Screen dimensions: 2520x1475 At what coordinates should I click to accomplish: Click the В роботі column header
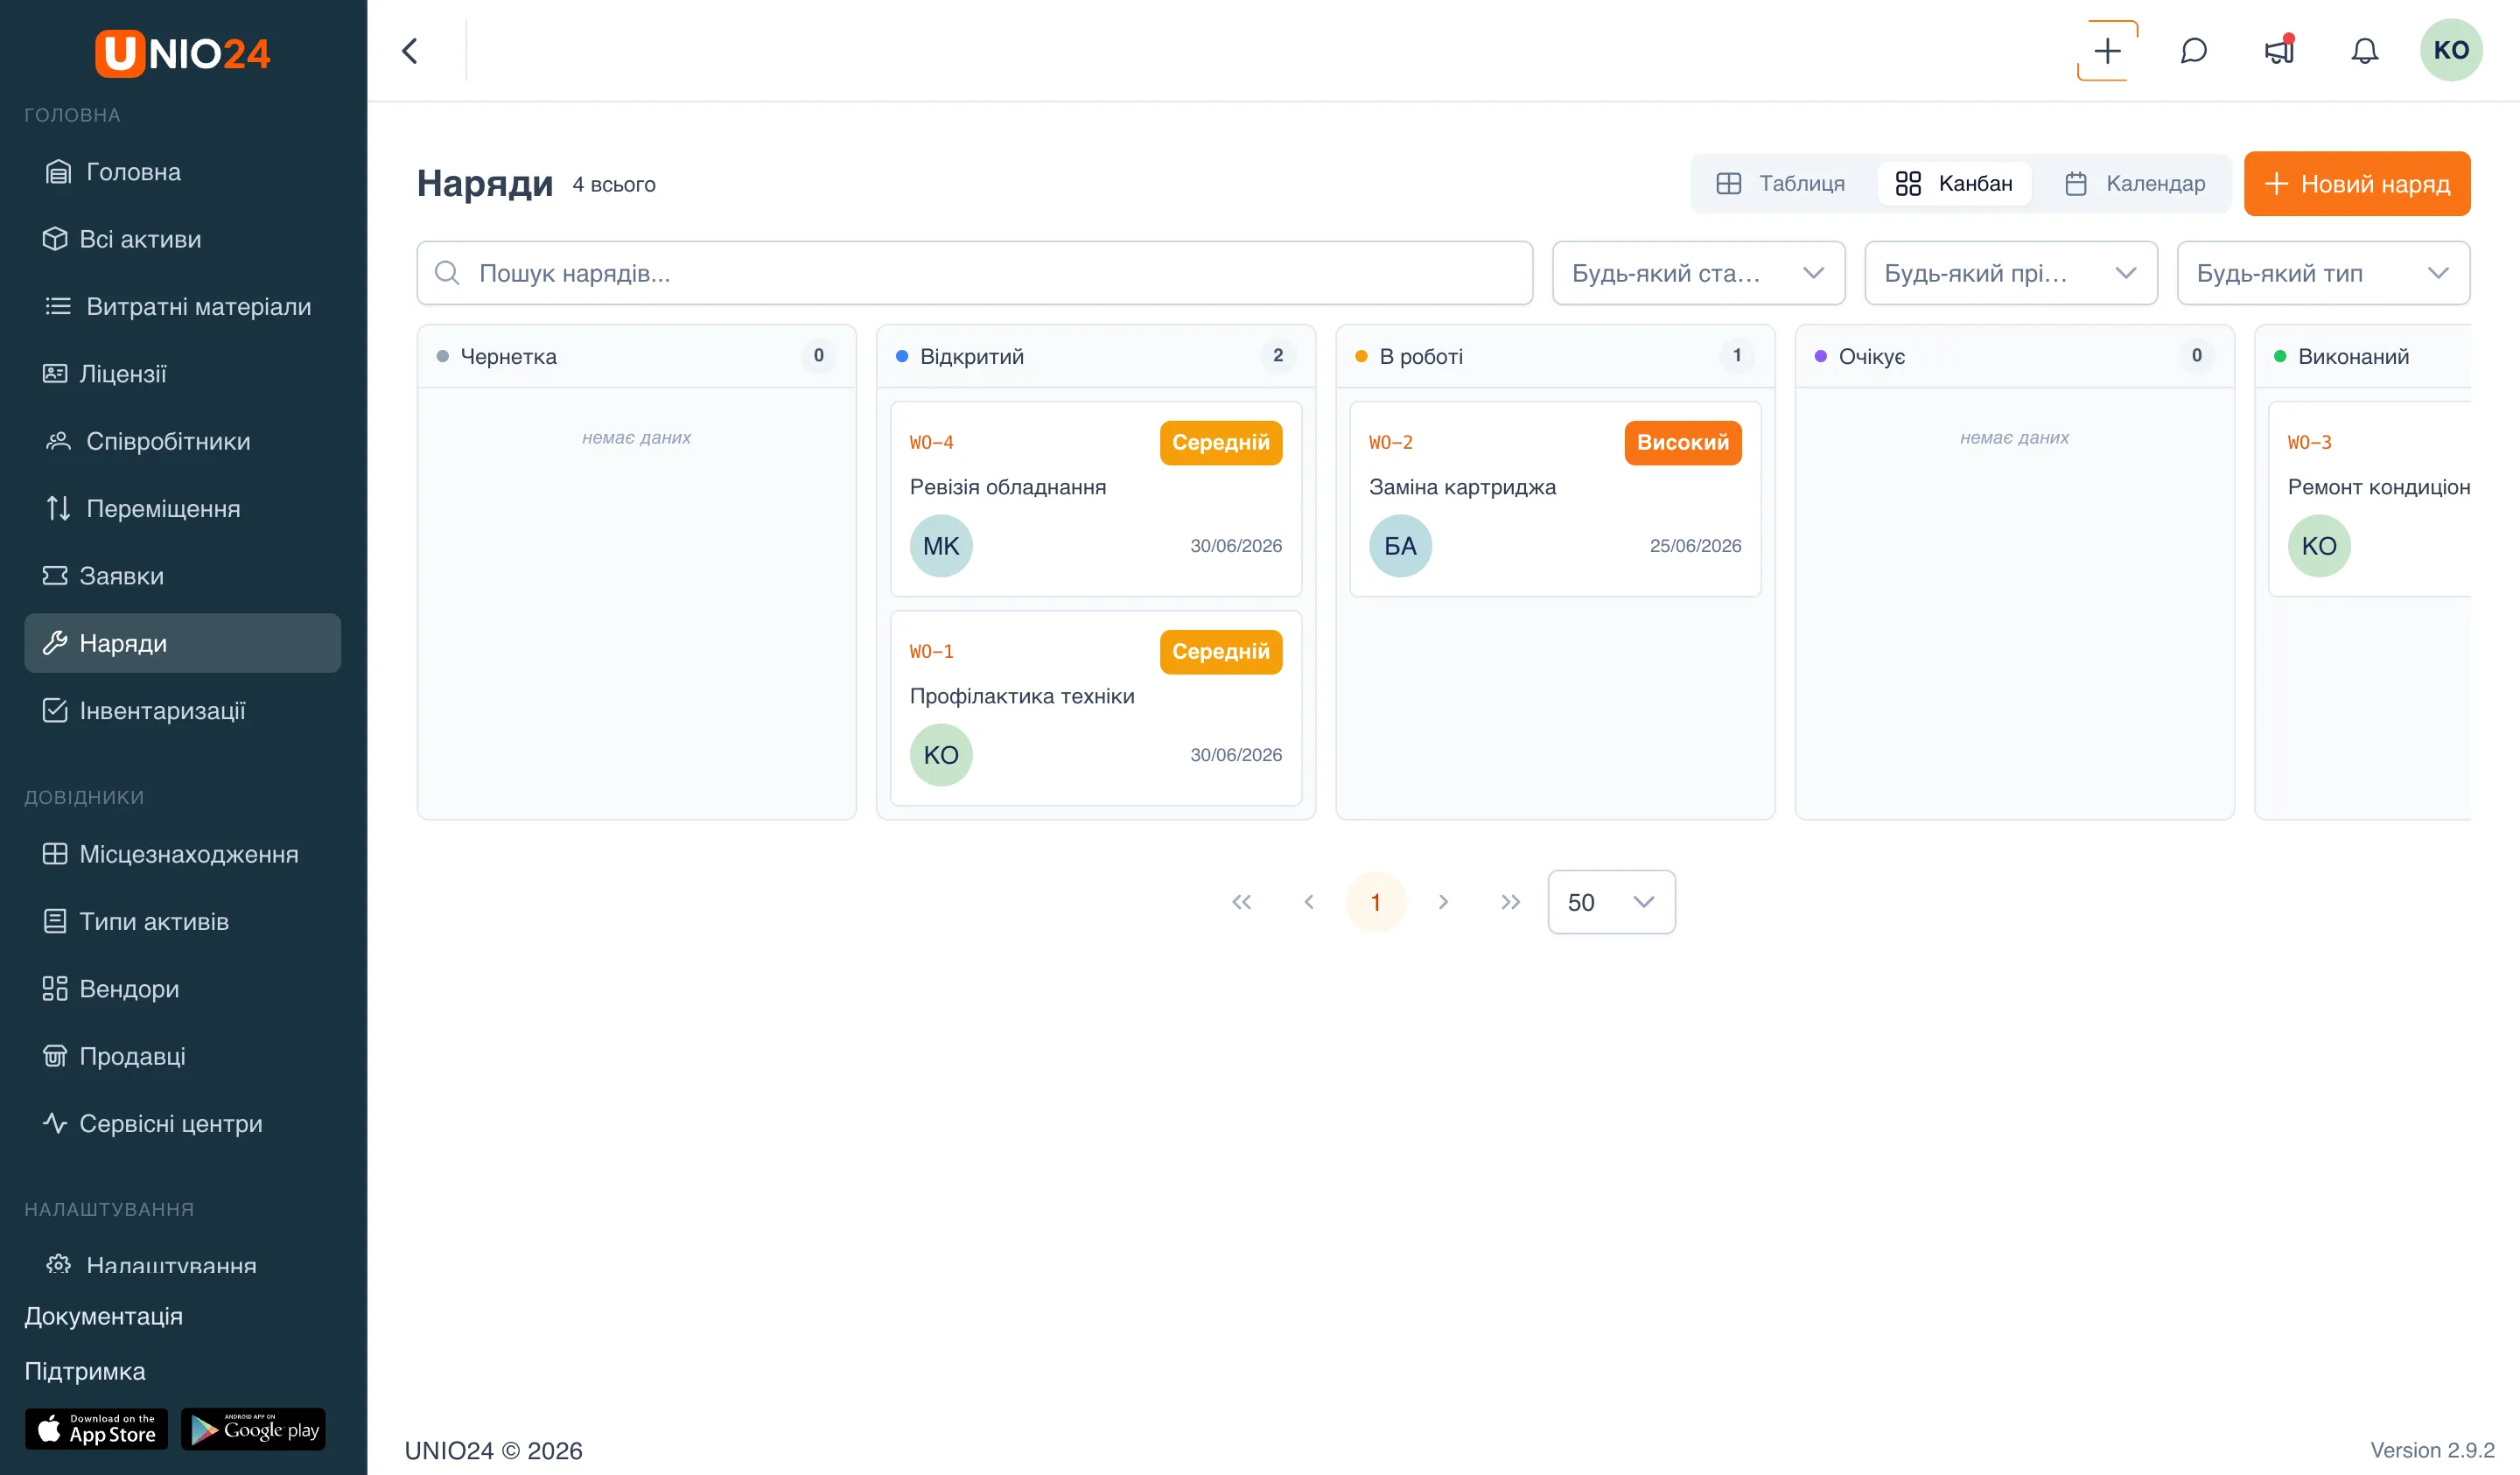tap(1555, 356)
